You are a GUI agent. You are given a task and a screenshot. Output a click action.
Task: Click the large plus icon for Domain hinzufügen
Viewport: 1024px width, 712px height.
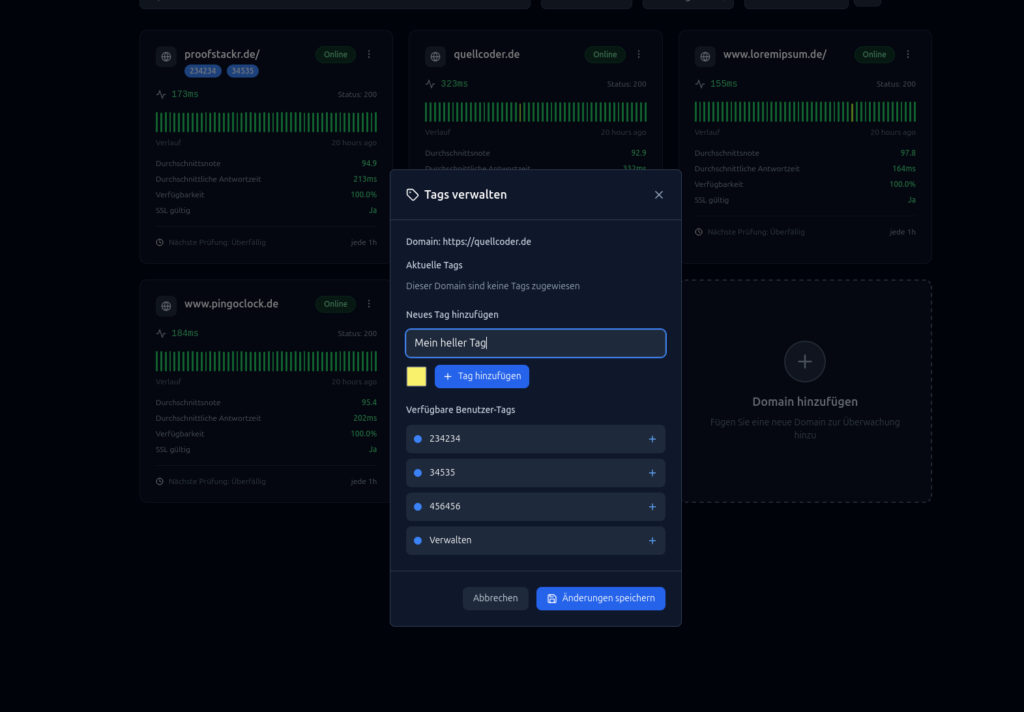[x=805, y=362]
